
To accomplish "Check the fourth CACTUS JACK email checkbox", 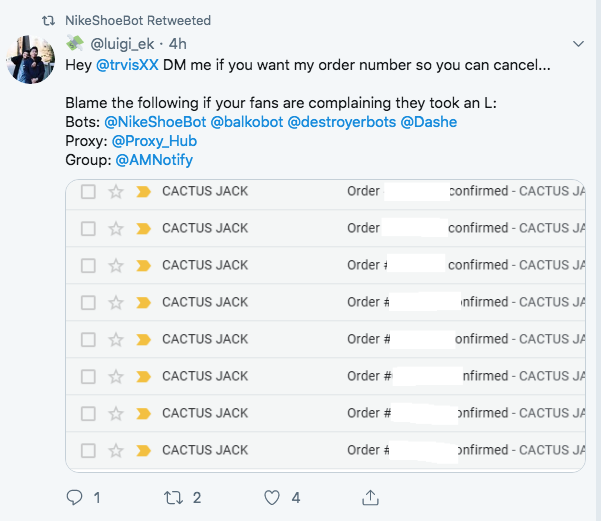I will [x=88, y=302].
